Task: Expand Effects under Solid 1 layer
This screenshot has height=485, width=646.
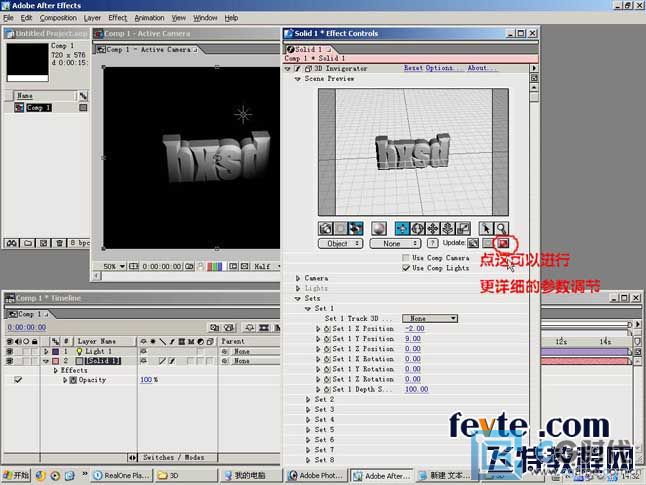Action: coord(56,370)
